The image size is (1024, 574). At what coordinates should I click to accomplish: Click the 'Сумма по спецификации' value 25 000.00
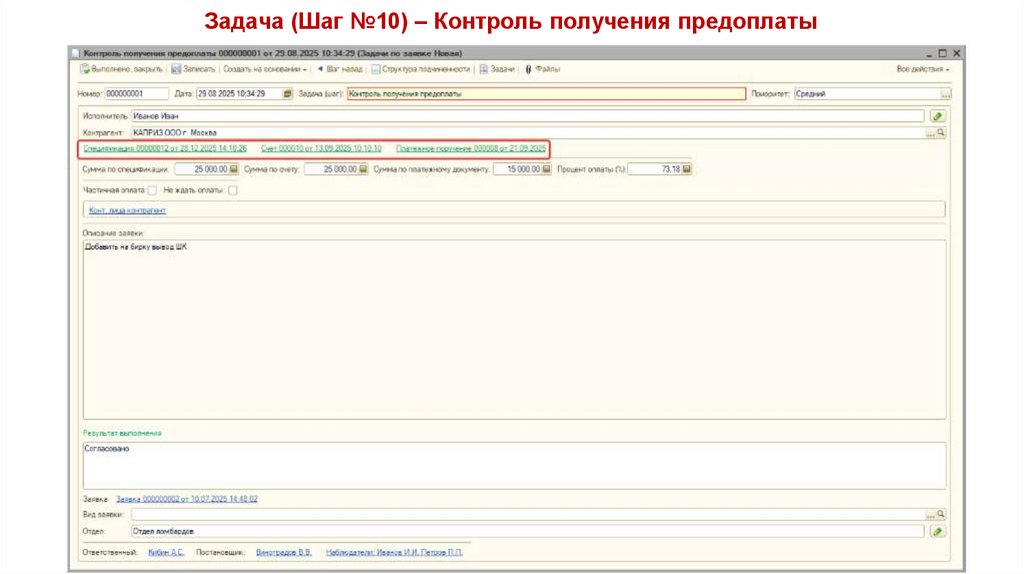(201, 169)
